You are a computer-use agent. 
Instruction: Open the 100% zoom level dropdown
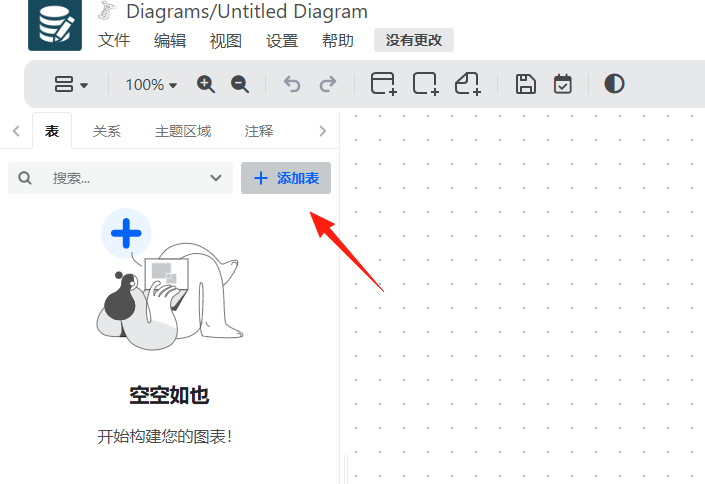(151, 85)
